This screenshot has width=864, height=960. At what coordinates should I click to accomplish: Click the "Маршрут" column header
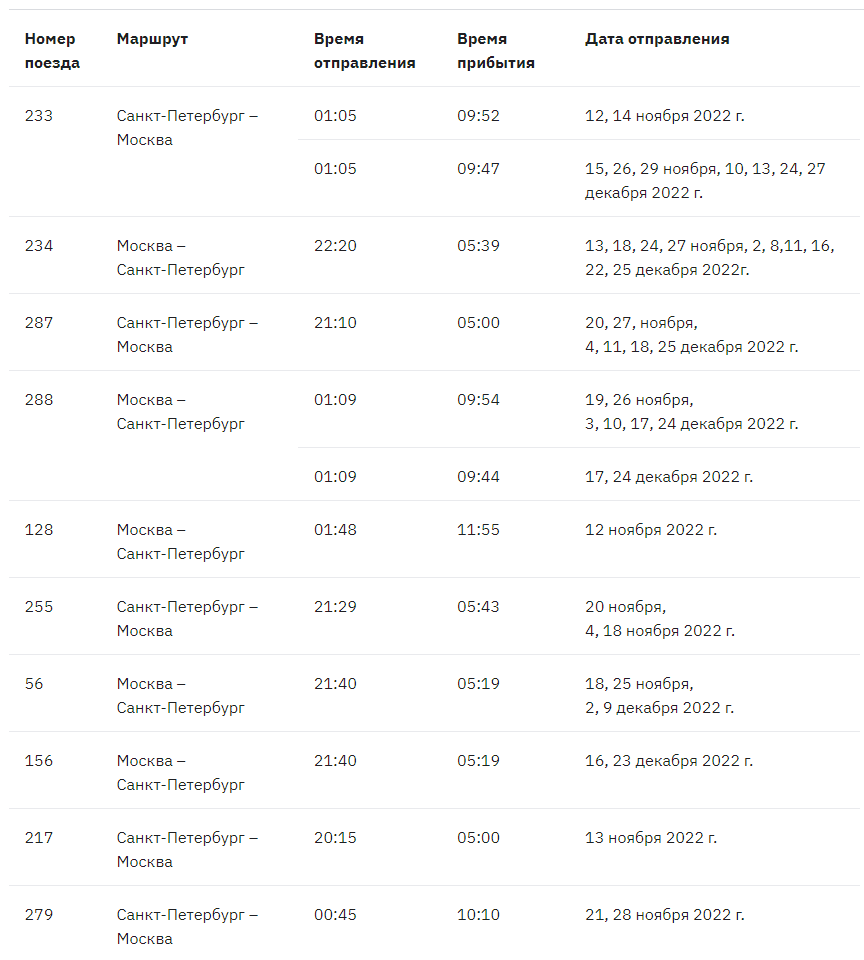click(152, 39)
